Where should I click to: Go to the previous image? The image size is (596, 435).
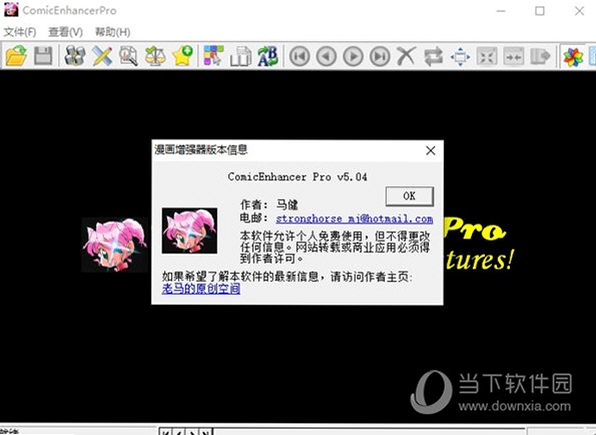tap(326, 56)
